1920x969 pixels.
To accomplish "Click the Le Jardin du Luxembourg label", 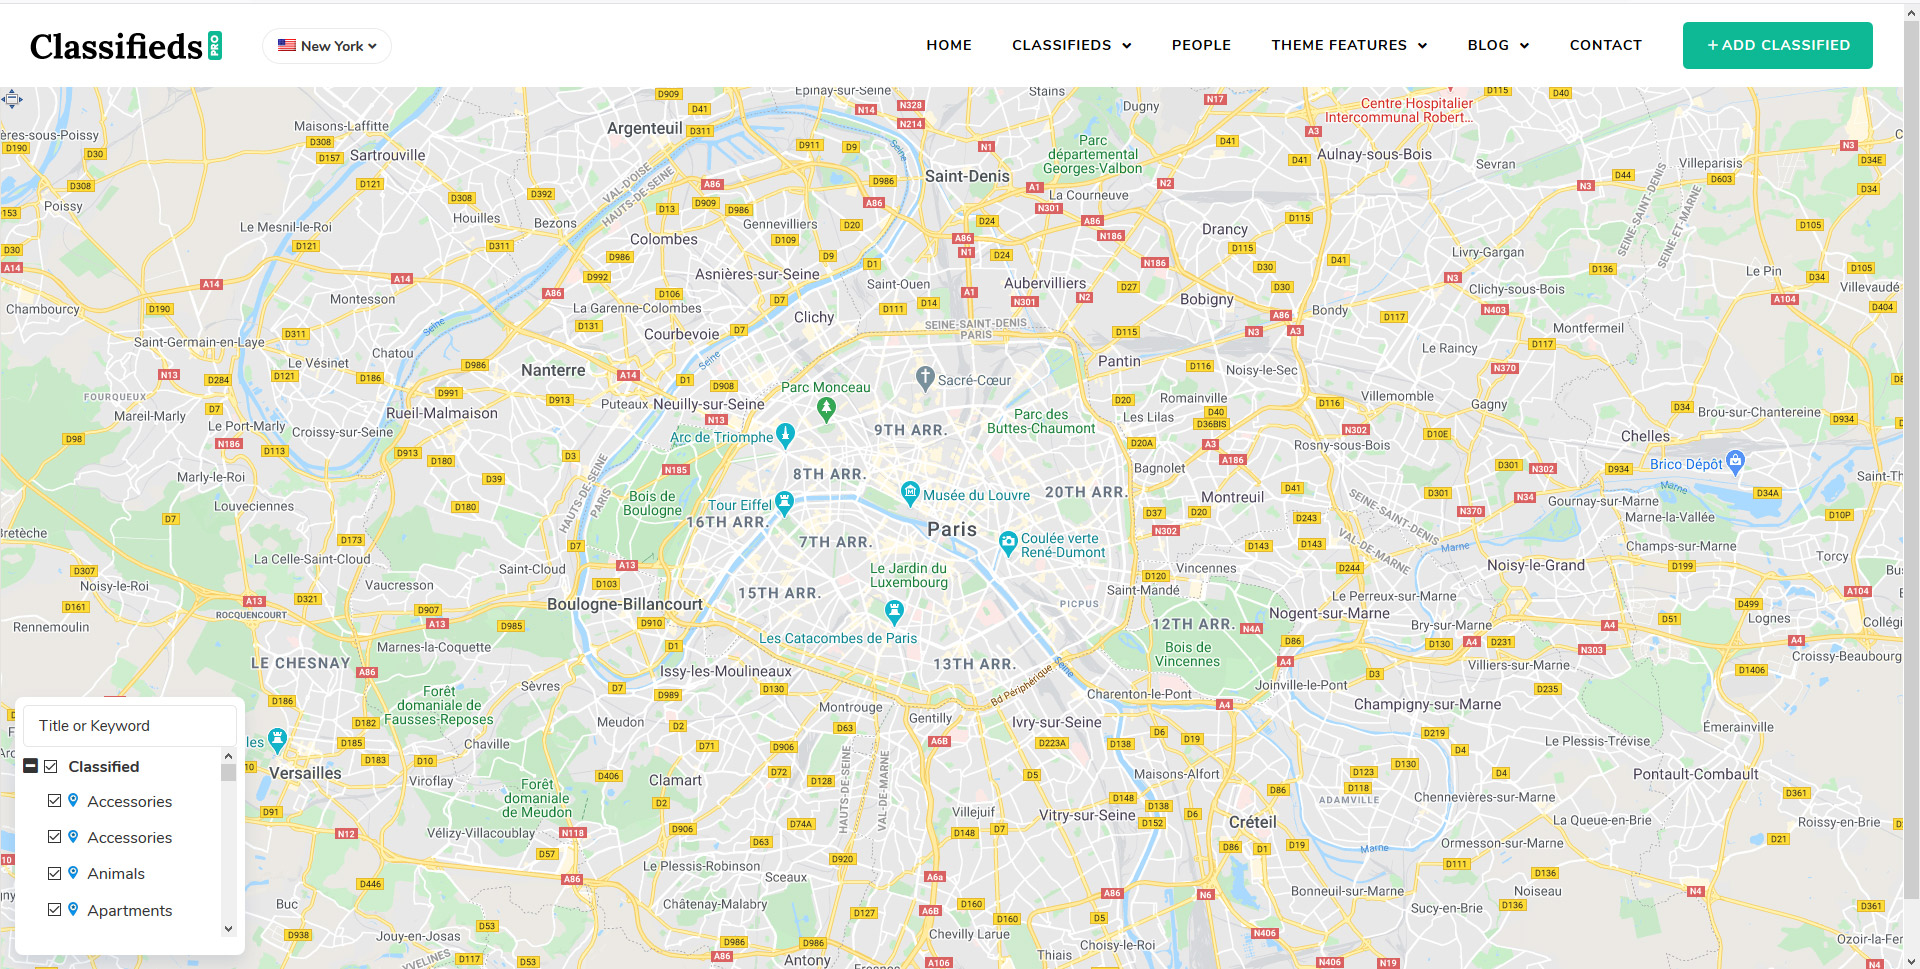I will [909, 575].
